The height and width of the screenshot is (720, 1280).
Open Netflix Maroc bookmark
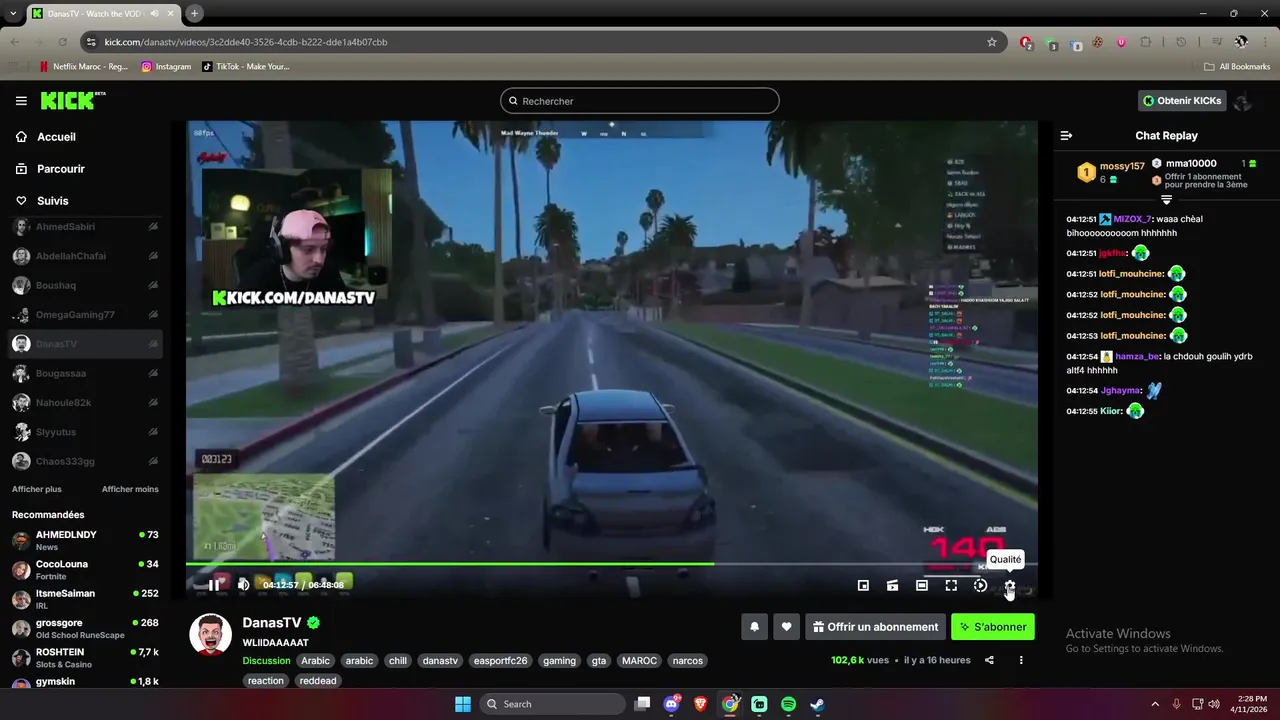click(x=83, y=67)
